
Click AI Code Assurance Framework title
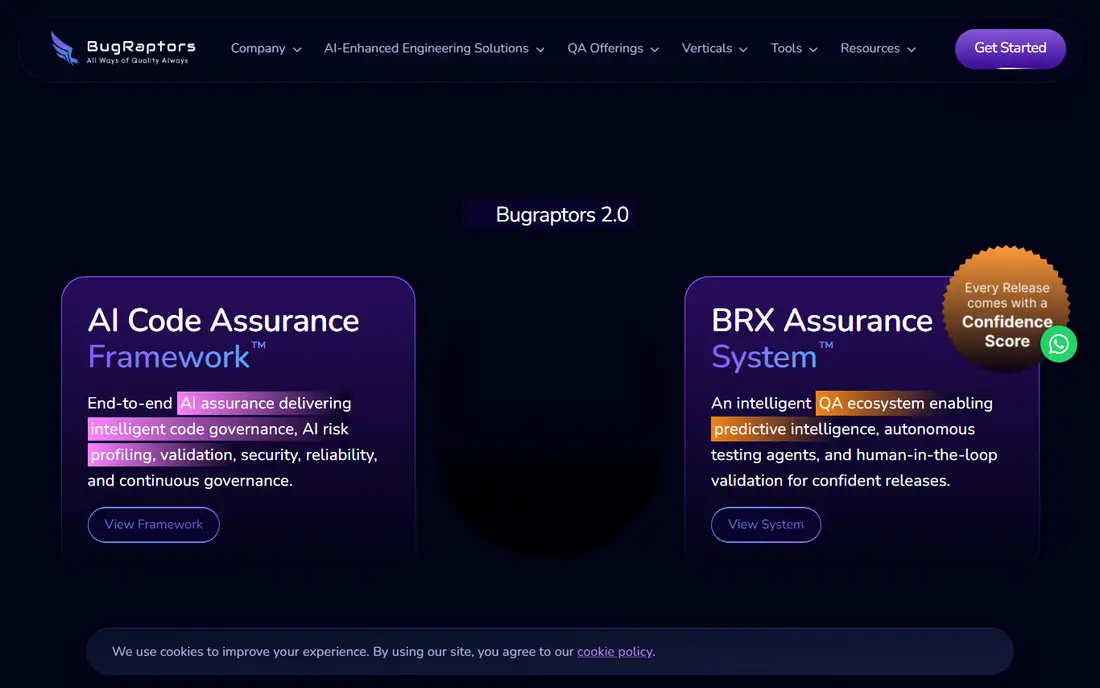223,339
